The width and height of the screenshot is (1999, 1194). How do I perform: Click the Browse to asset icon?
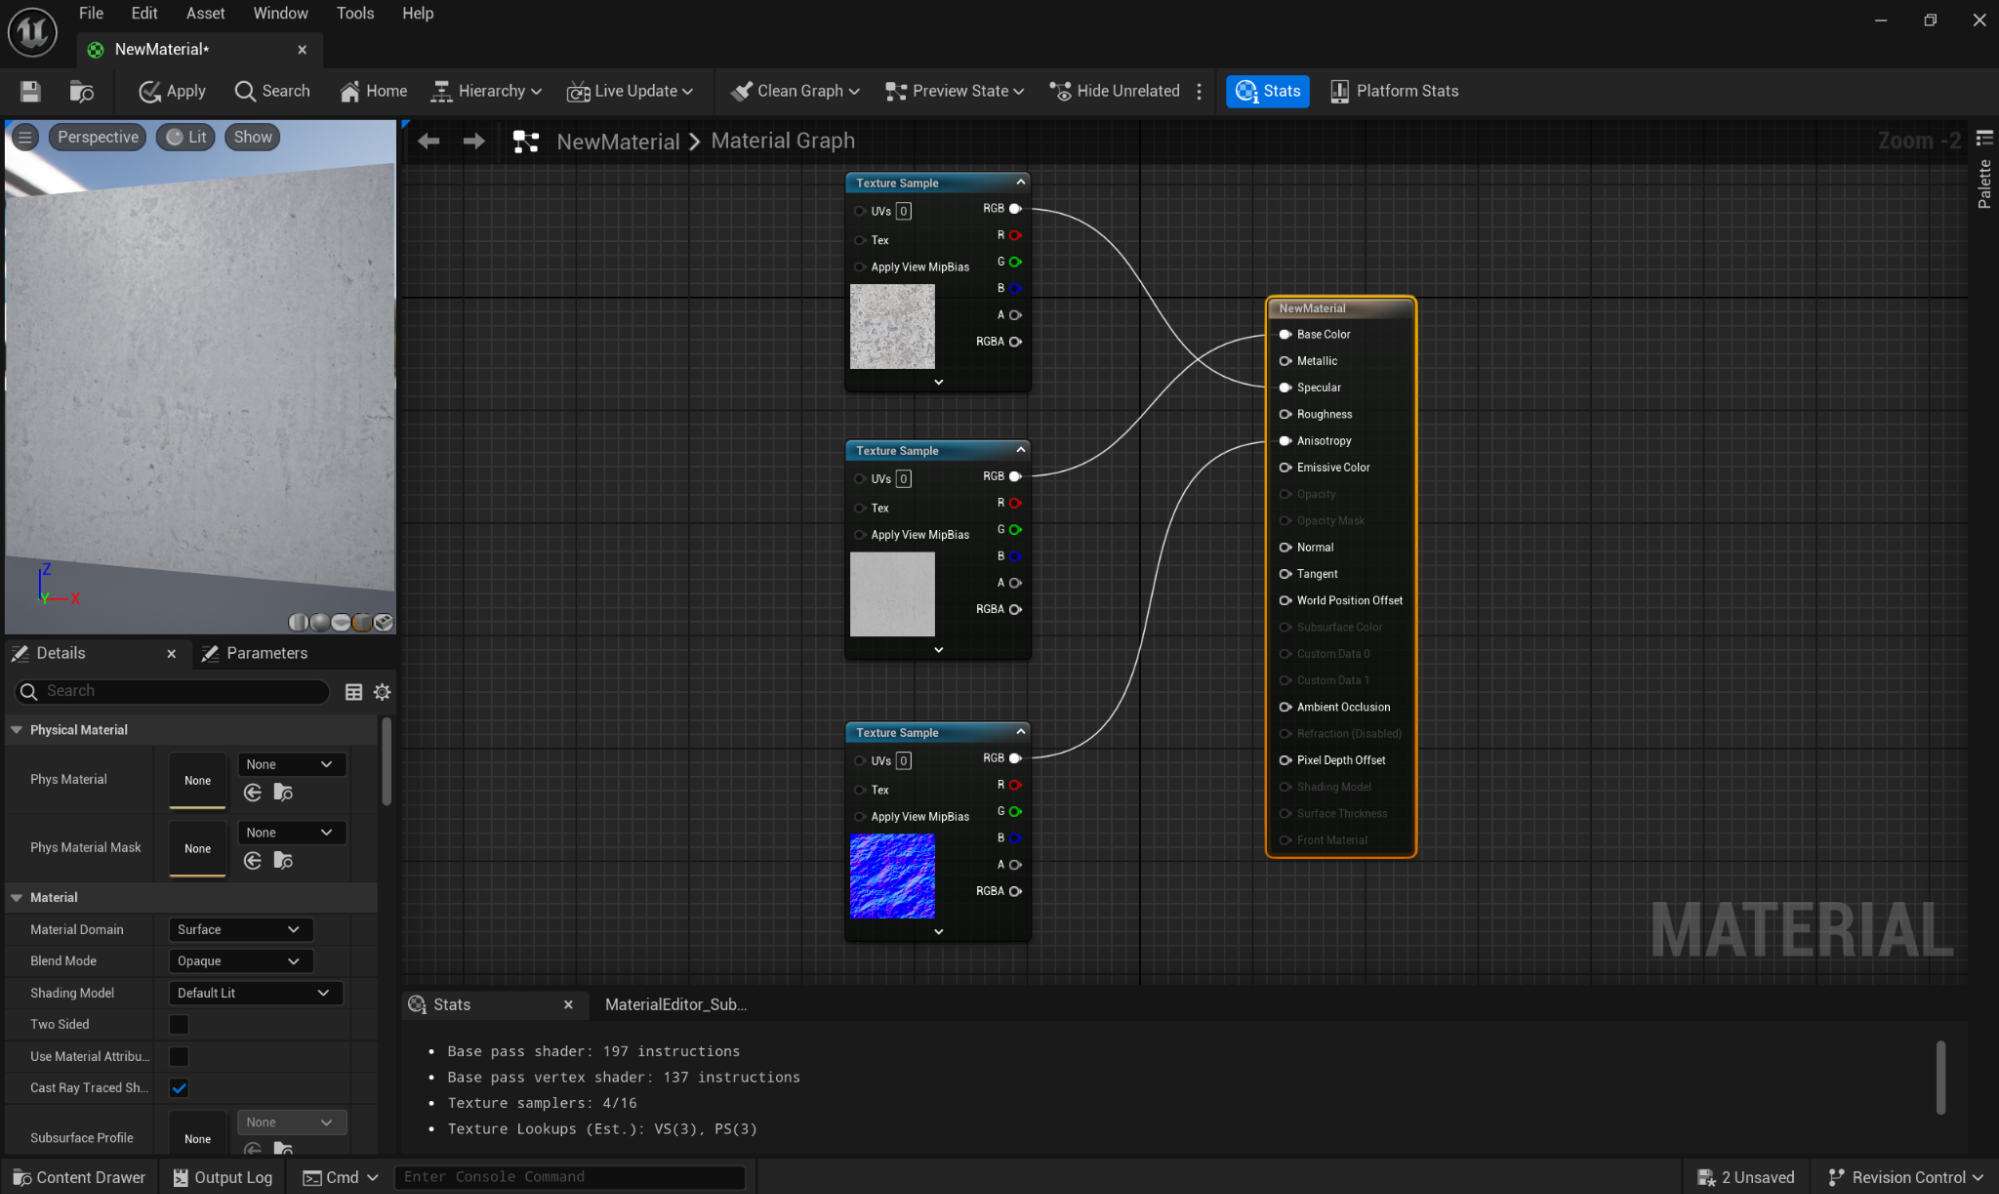(81, 91)
